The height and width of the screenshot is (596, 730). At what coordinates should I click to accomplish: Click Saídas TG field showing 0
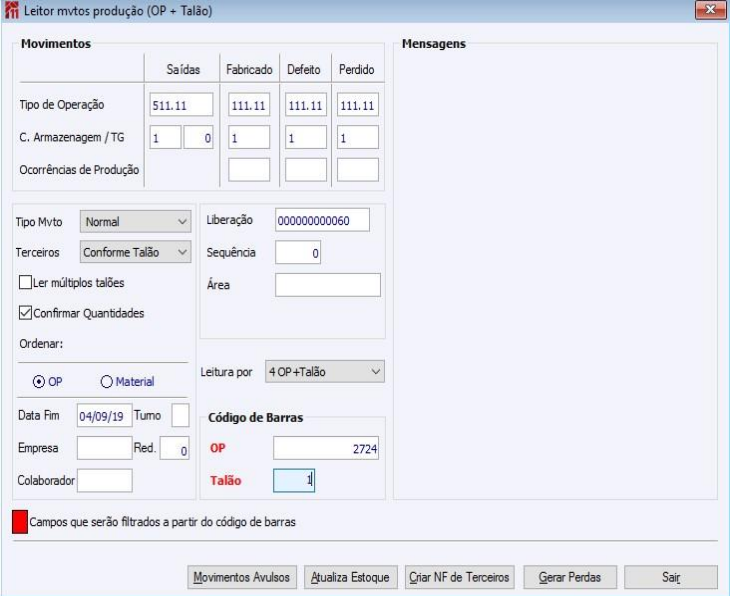[x=198, y=137]
